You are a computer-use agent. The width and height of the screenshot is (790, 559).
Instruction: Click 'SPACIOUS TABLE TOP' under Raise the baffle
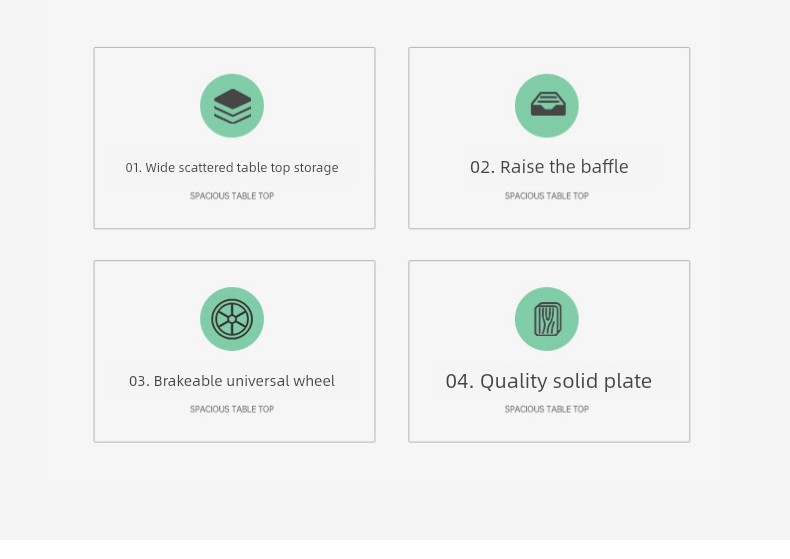tap(547, 196)
